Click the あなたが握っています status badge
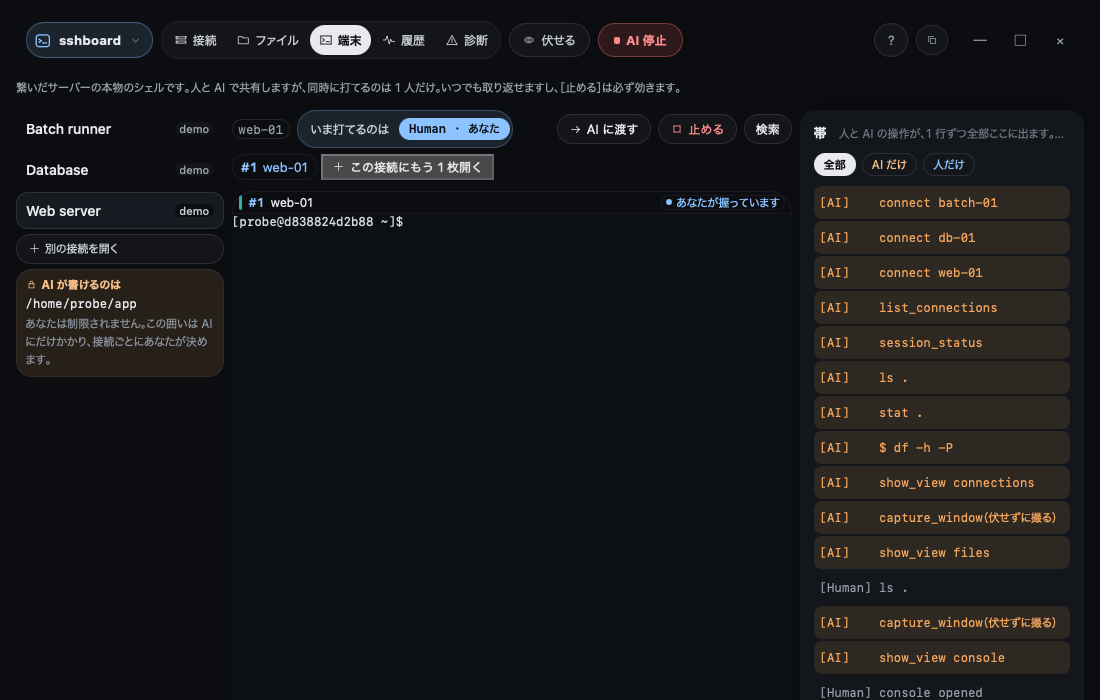The height and width of the screenshot is (700, 1100). coord(723,202)
